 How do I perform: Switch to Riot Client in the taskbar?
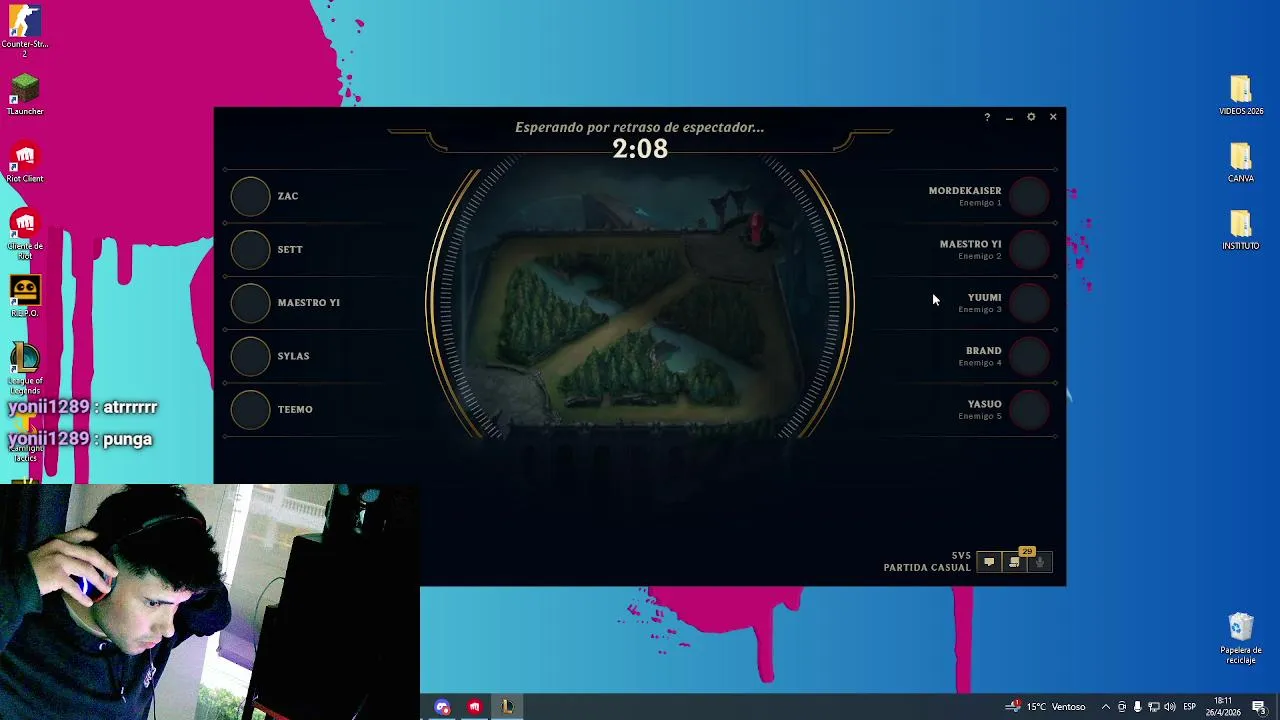(x=475, y=707)
